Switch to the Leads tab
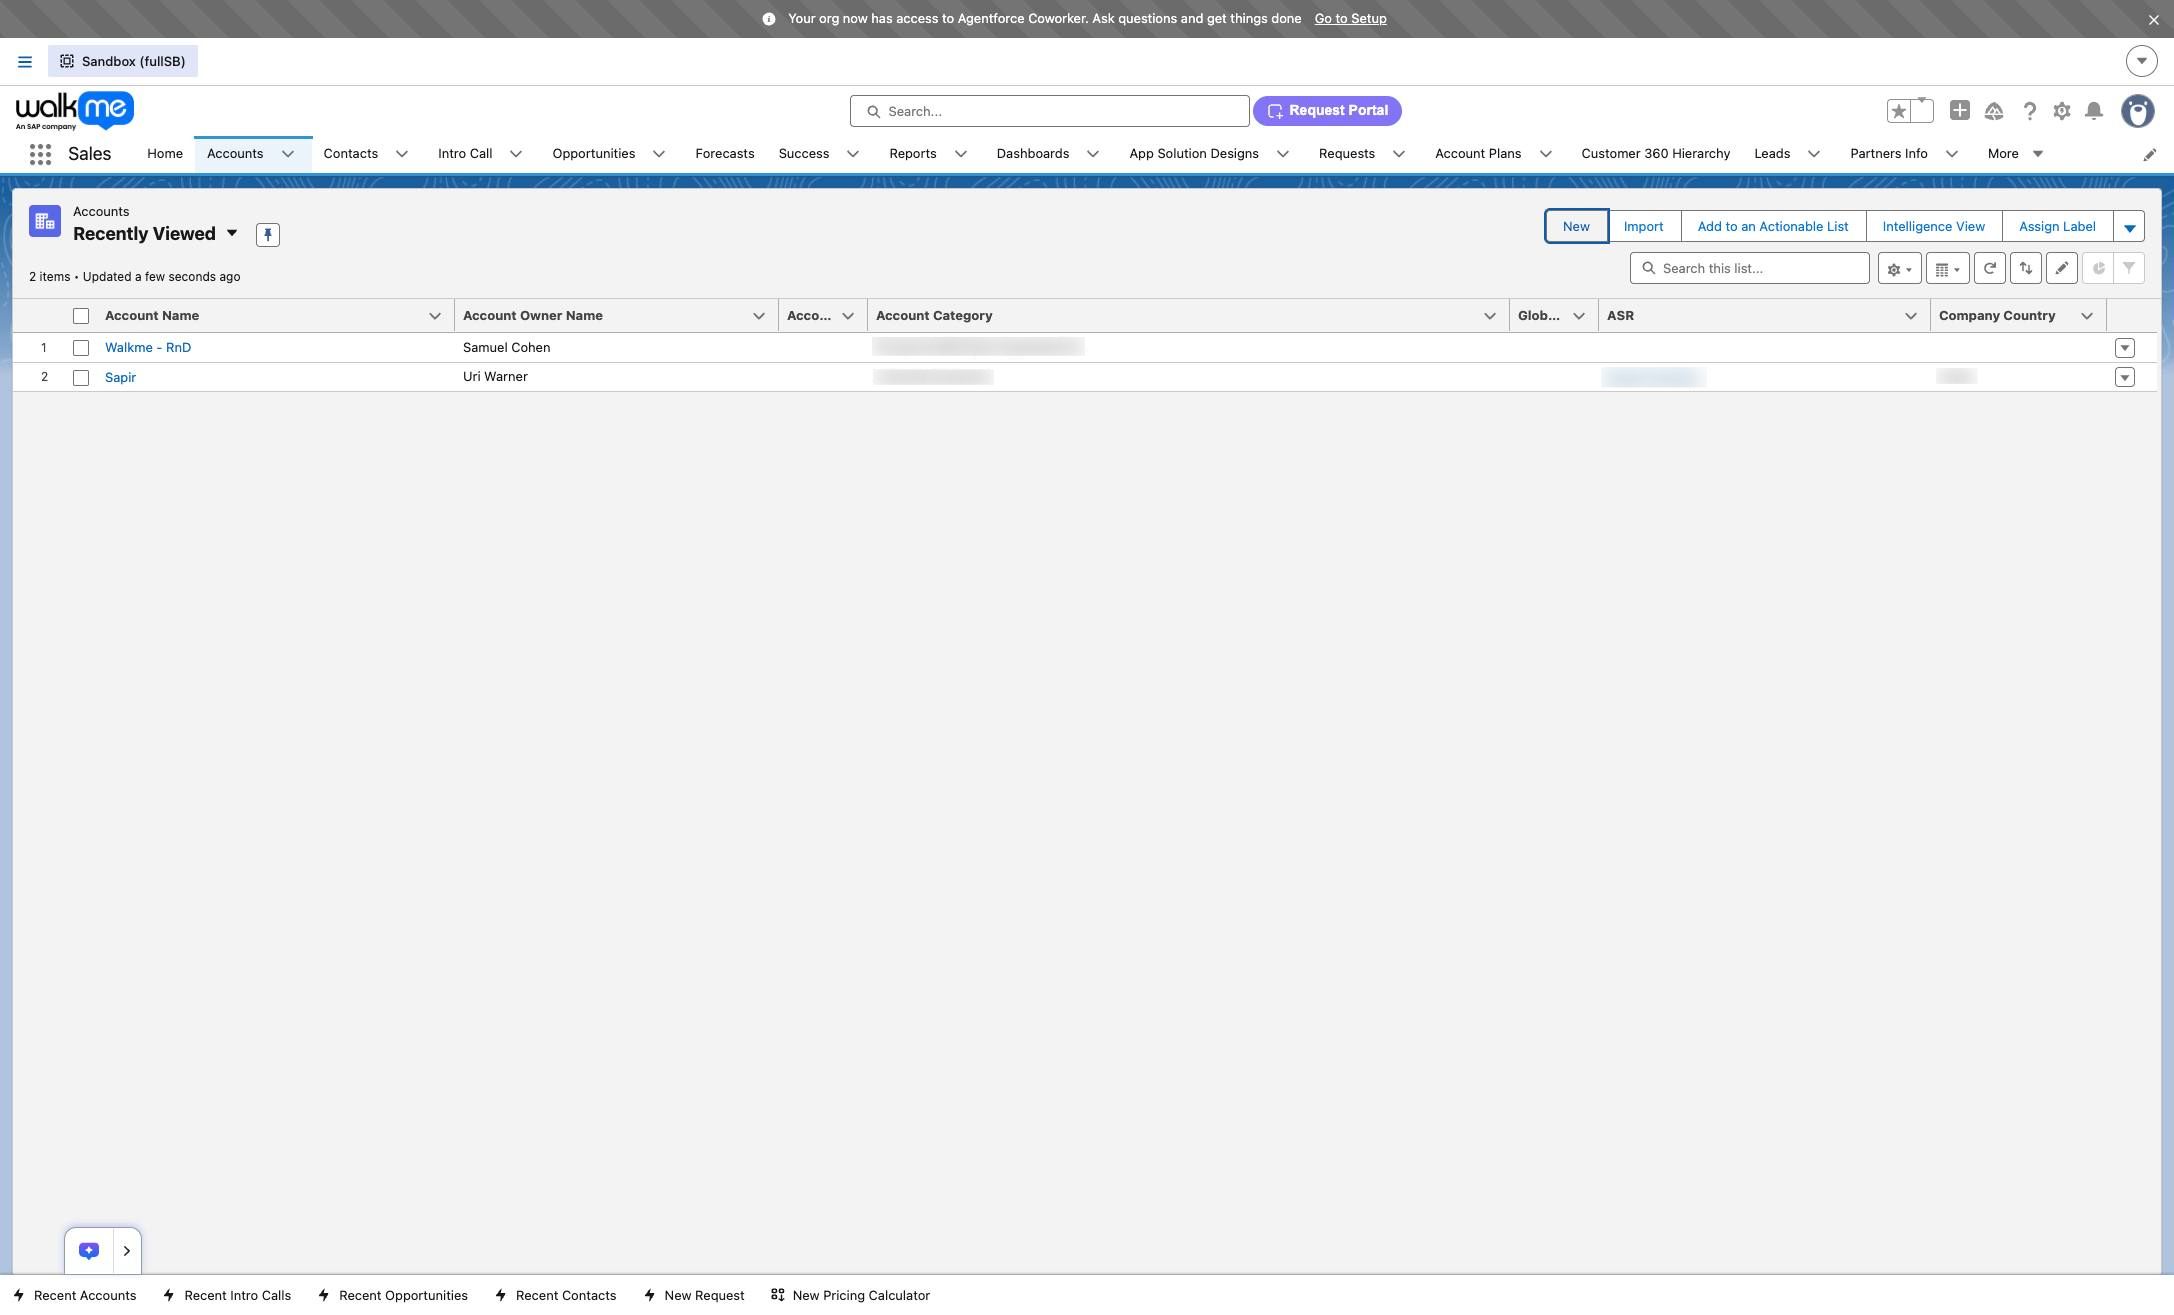The height and width of the screenshot is (1315, 2174). click(1772, 154)
